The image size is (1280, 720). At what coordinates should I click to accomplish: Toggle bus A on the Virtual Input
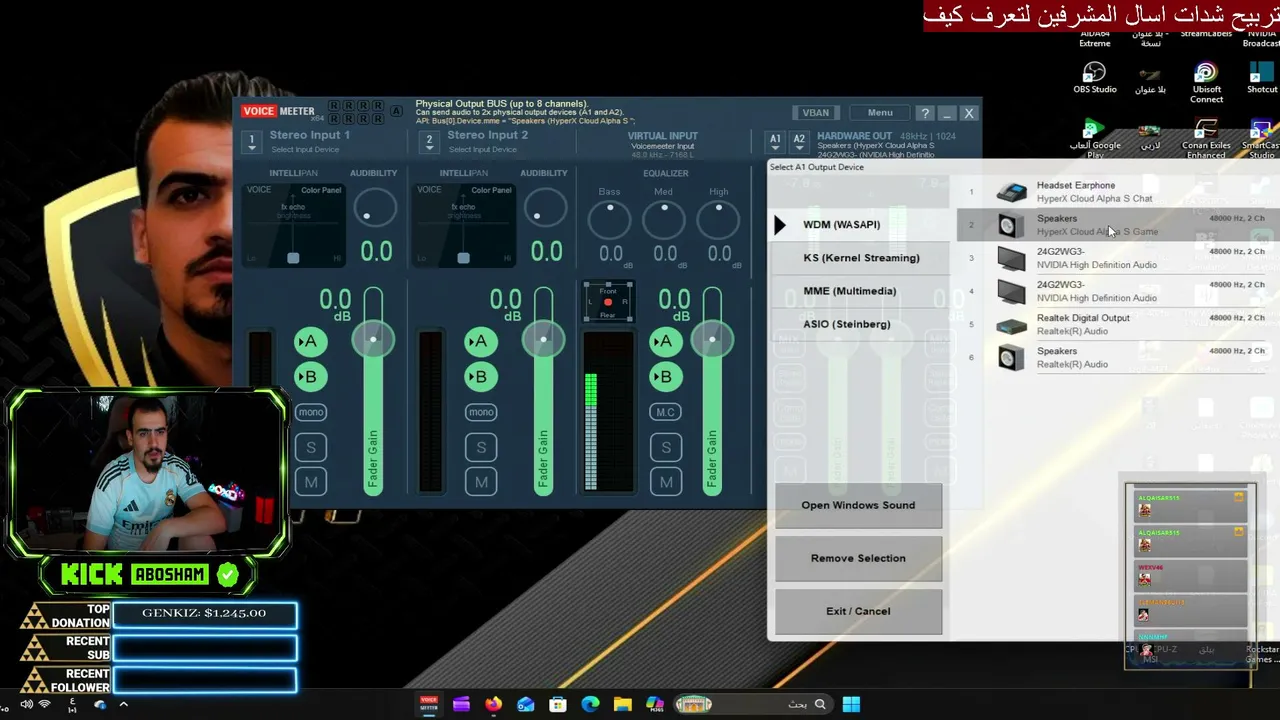point(666,342)
